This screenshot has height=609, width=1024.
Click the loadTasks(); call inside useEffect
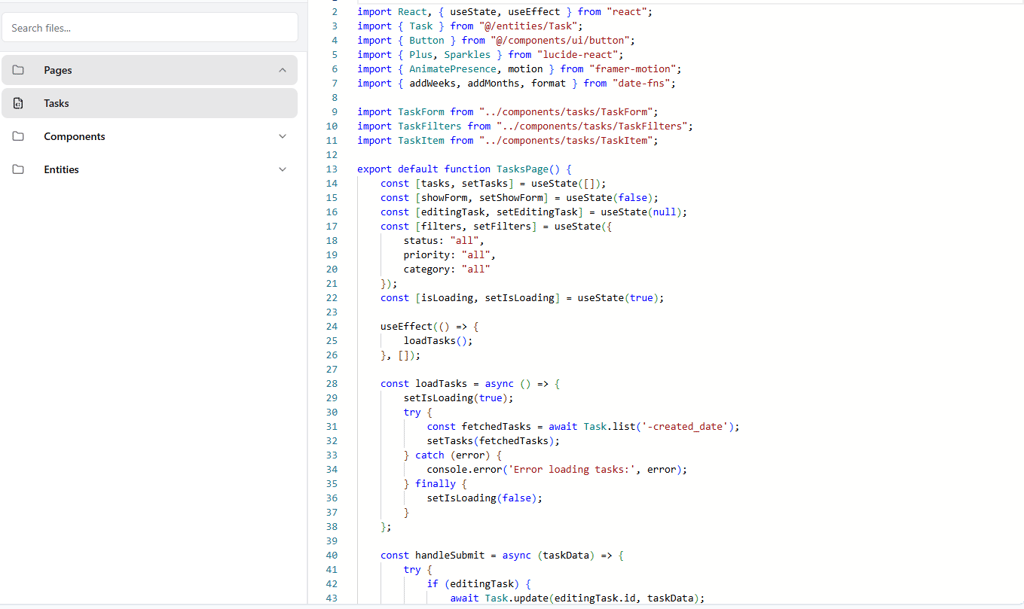pyautogui.click(x=438, y=341)
